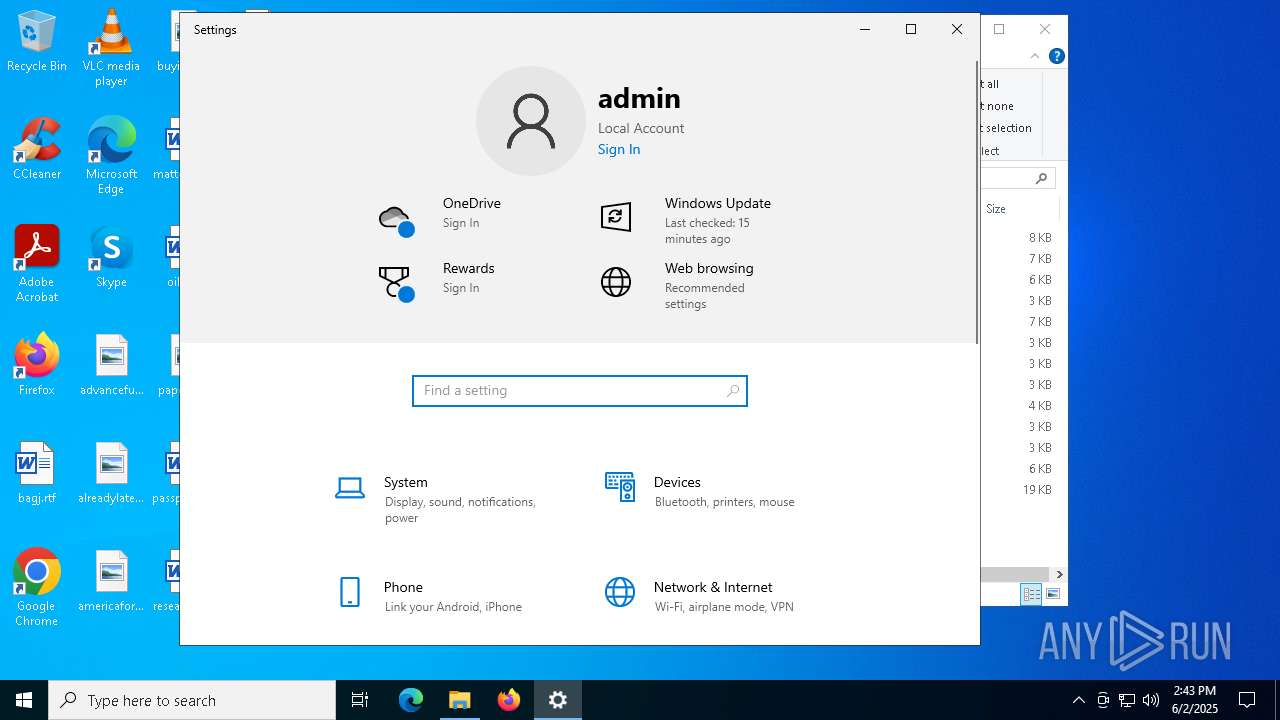Launch VLC media player desktop shortcut
Image resolution: width=1280 pixels, height=720 pixels.
point(111,48)
